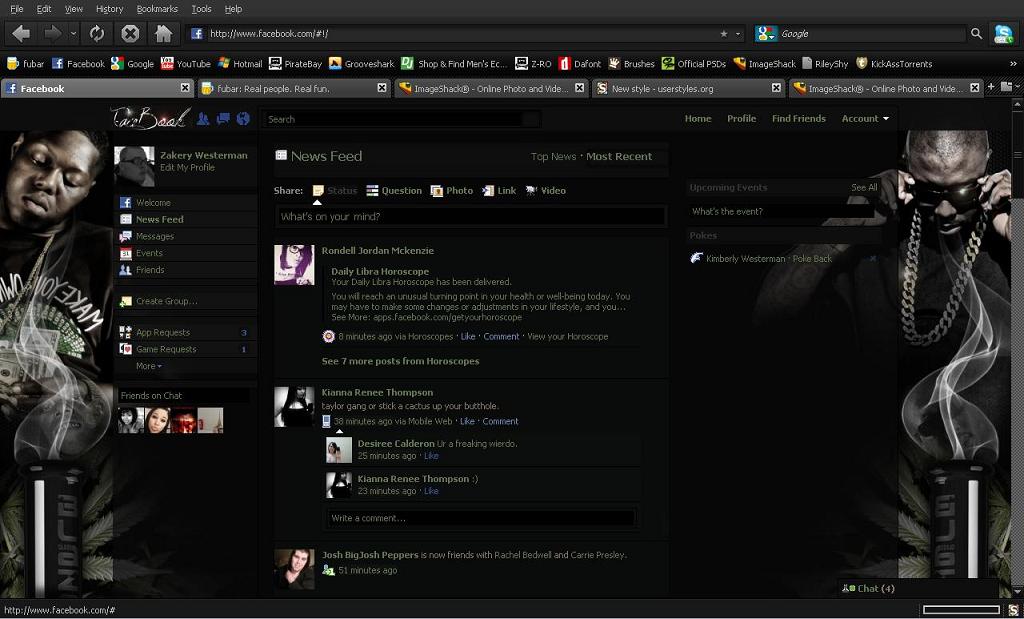Bookmark this page with the star icon
This screenshot has height=619, width=1024.
pyautogui.click(x=724, y=33)
